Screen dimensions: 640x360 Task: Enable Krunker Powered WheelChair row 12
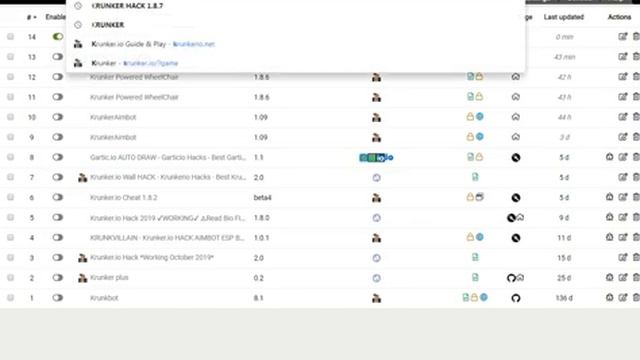tap(58, 77)
